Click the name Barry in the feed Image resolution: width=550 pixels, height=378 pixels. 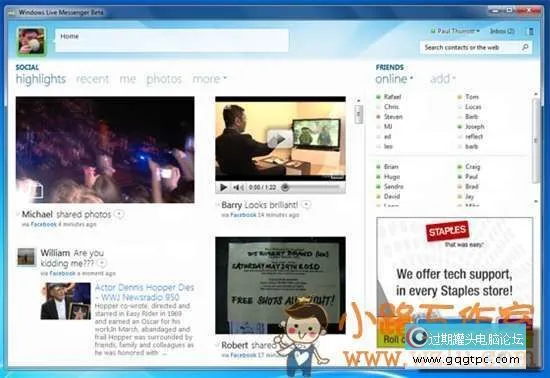click(232, 205)
